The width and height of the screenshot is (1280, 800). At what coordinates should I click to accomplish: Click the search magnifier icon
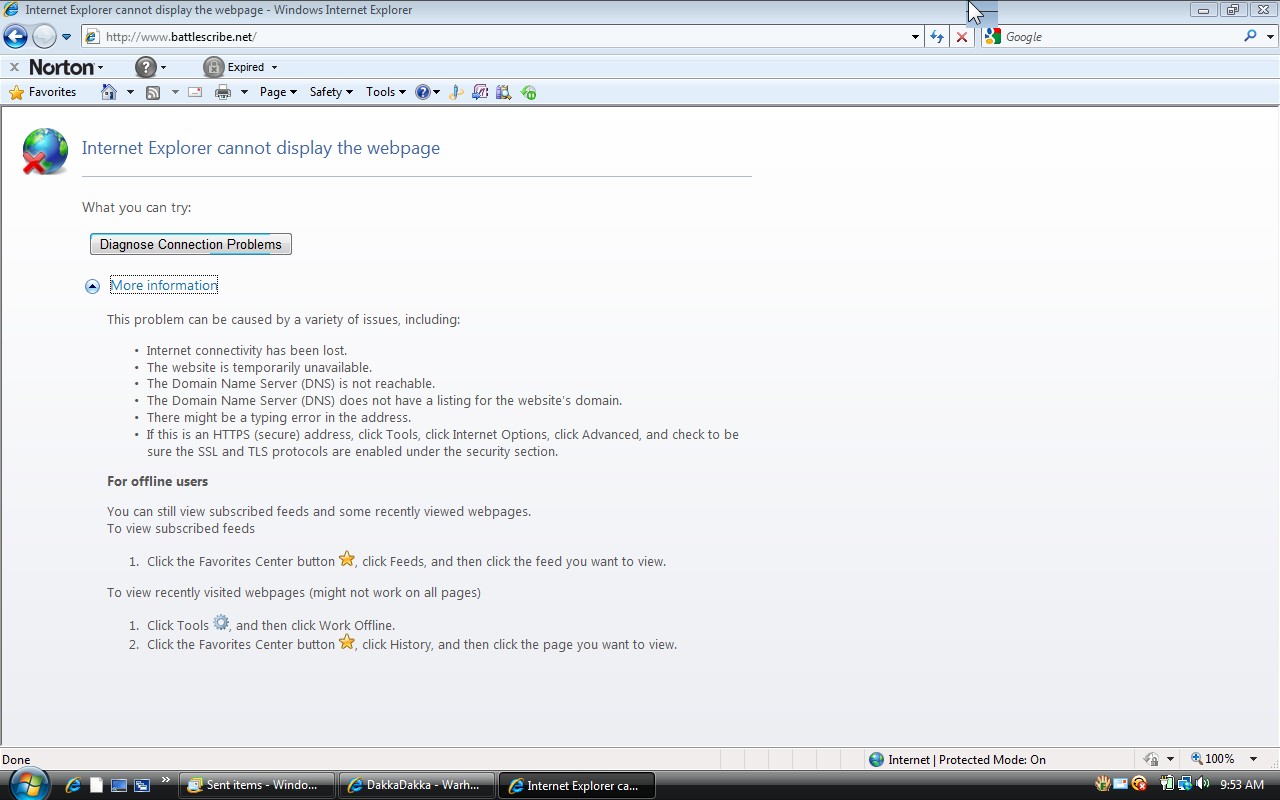[1250, 36]
